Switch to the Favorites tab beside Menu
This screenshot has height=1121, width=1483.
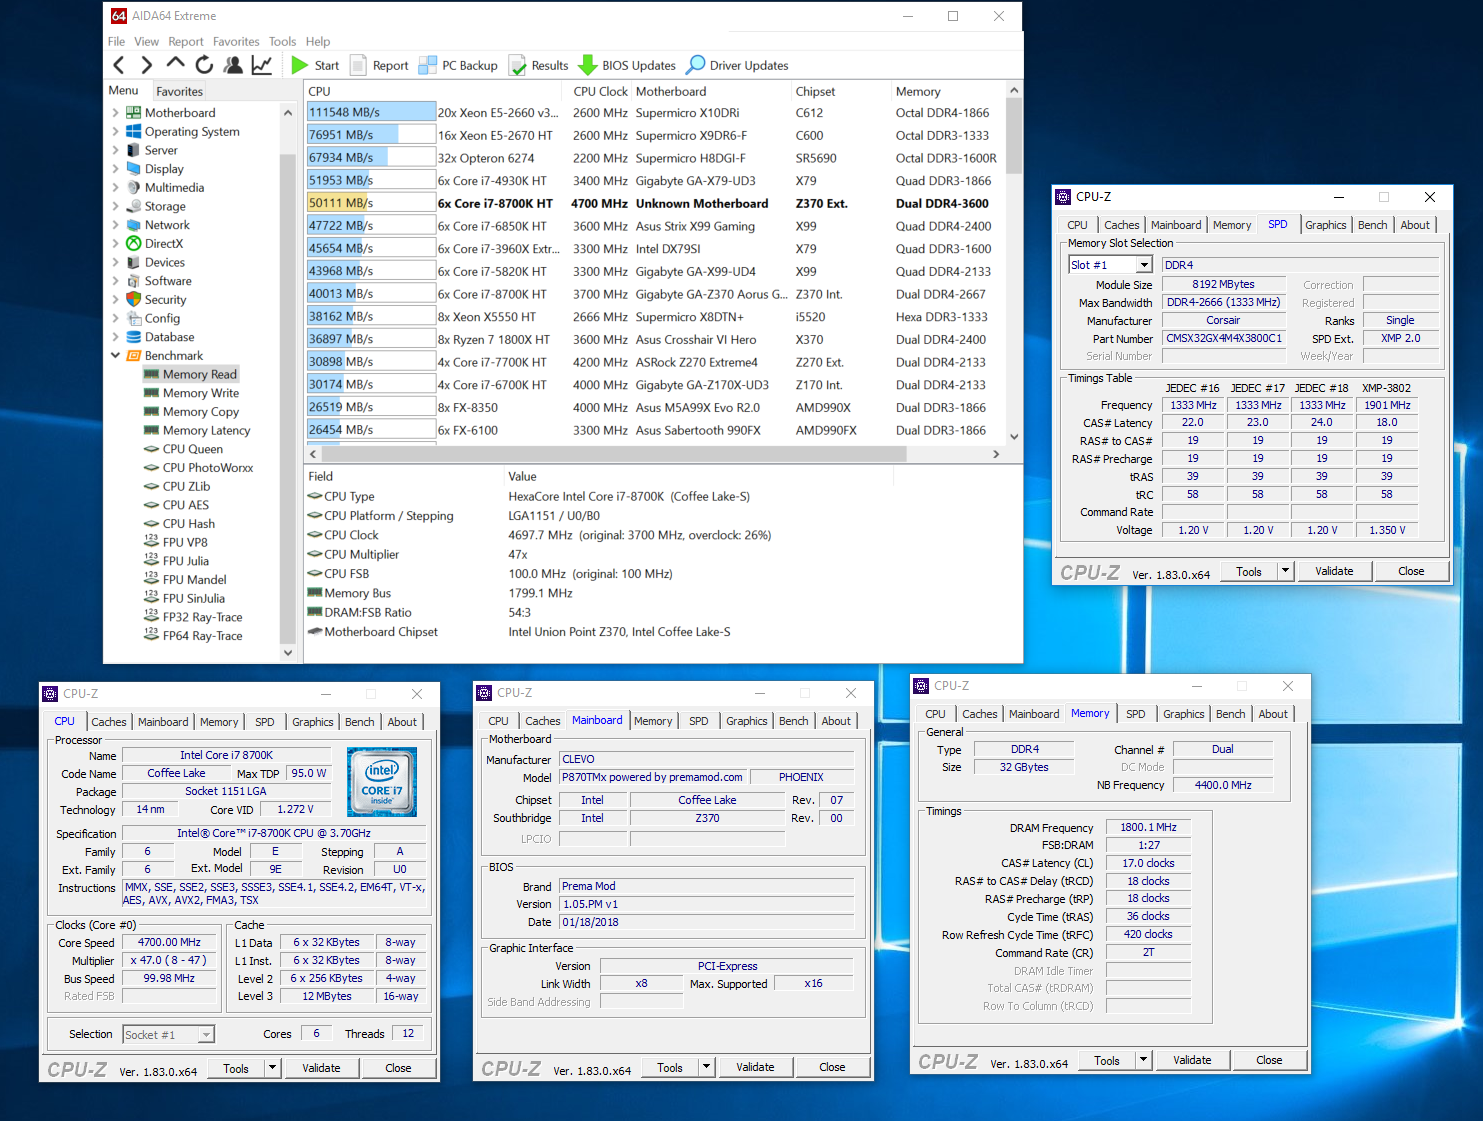(179, 91)
